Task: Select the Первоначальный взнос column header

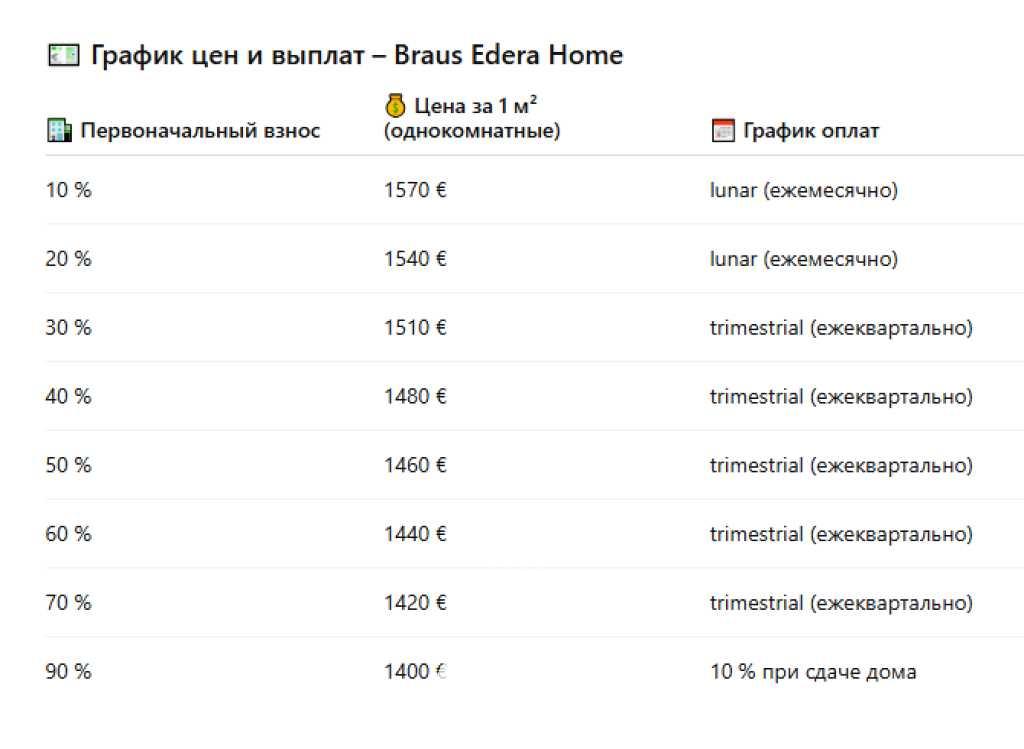Action: click(200, 131)
